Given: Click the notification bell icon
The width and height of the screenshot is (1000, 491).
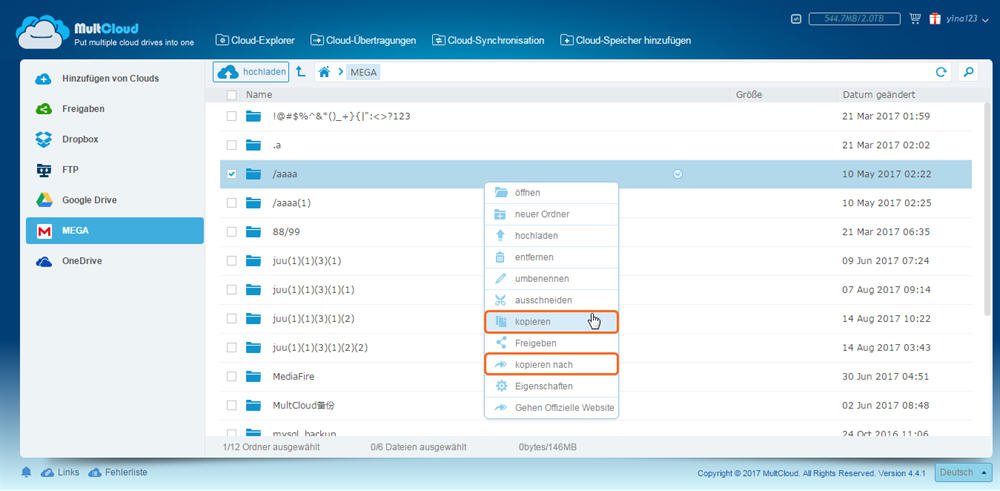Looking at the screenshot, I should pos(26,473).
